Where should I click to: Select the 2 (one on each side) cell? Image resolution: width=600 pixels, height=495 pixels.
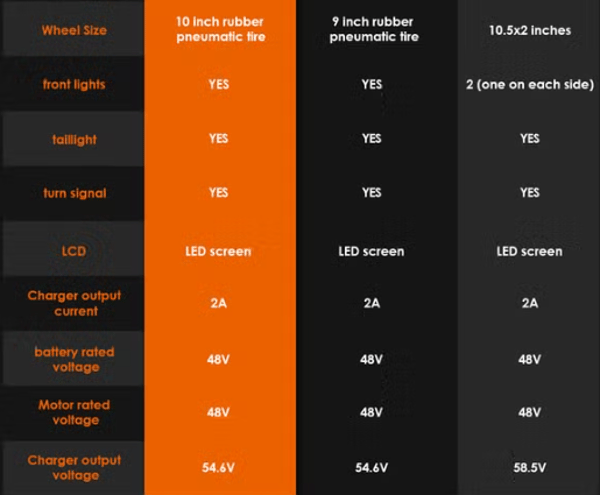[529, 85]
